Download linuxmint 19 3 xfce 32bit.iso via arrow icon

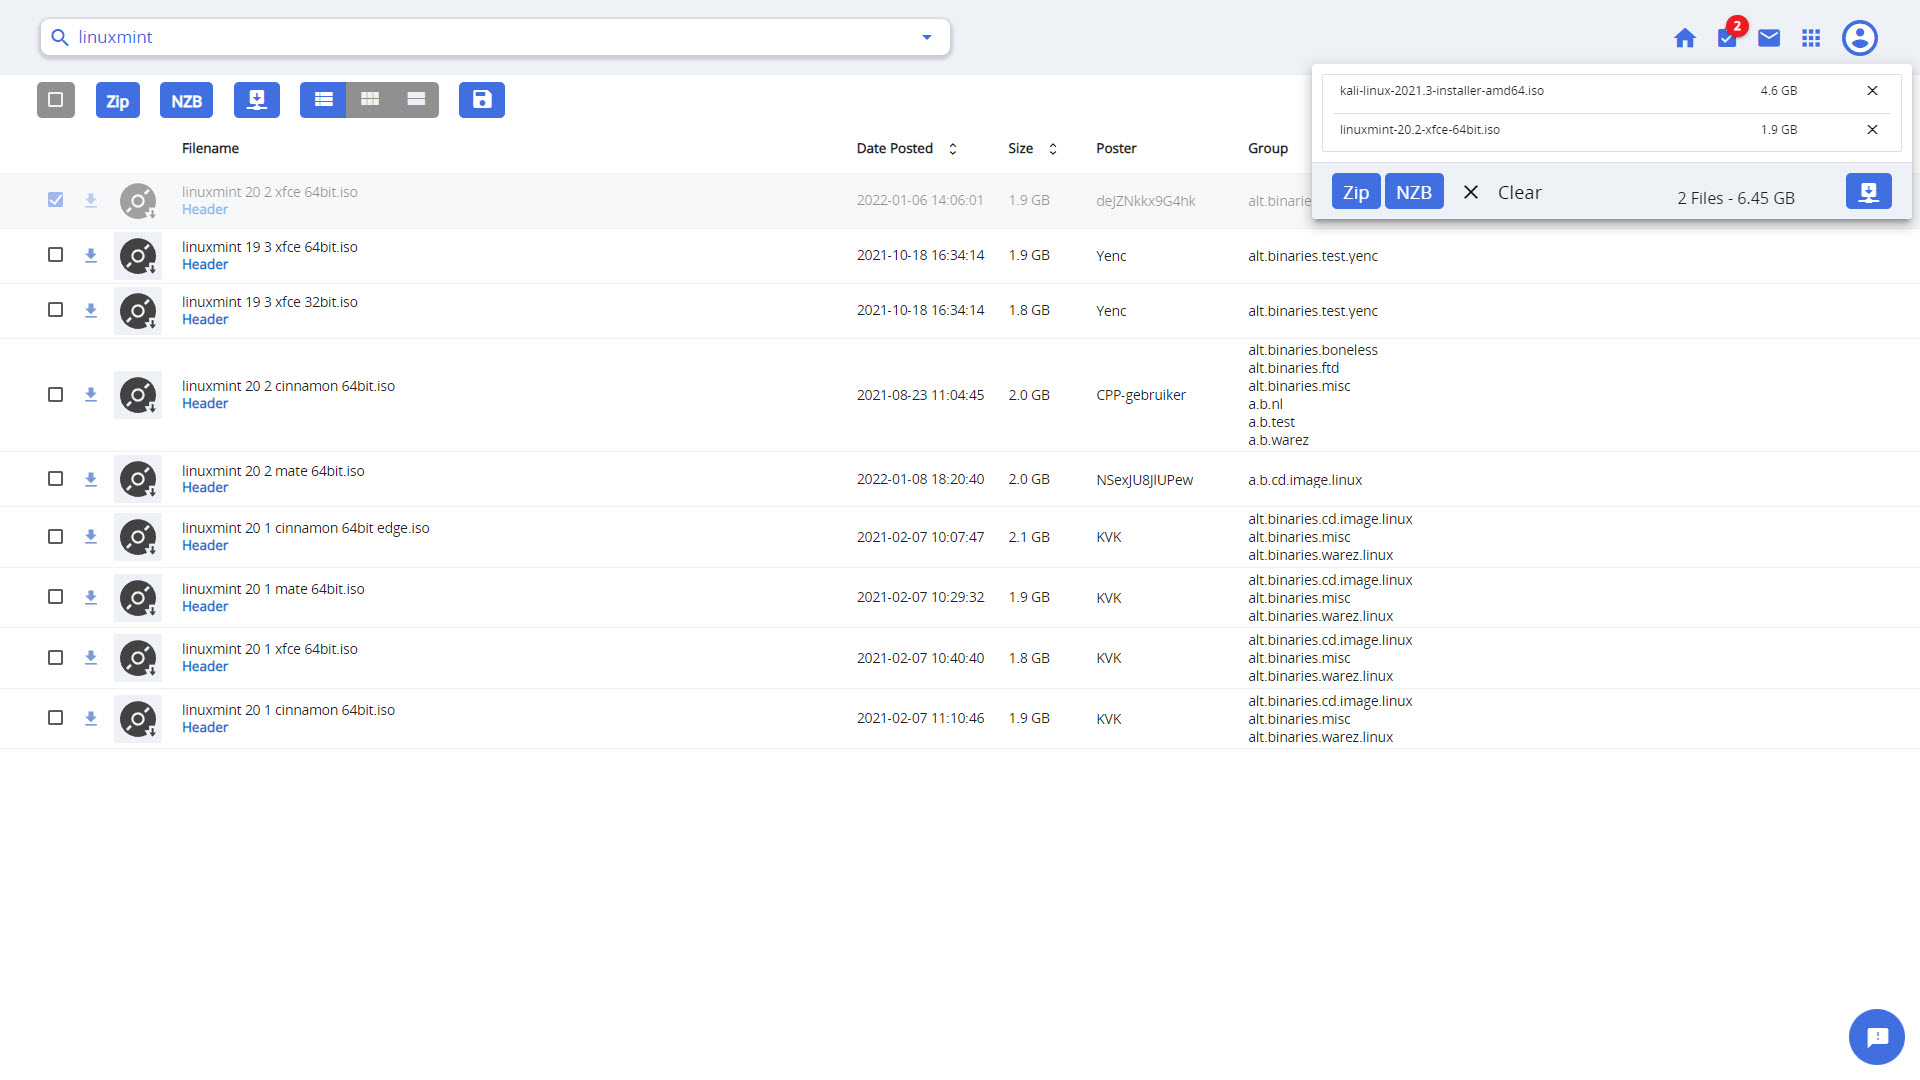91,311
